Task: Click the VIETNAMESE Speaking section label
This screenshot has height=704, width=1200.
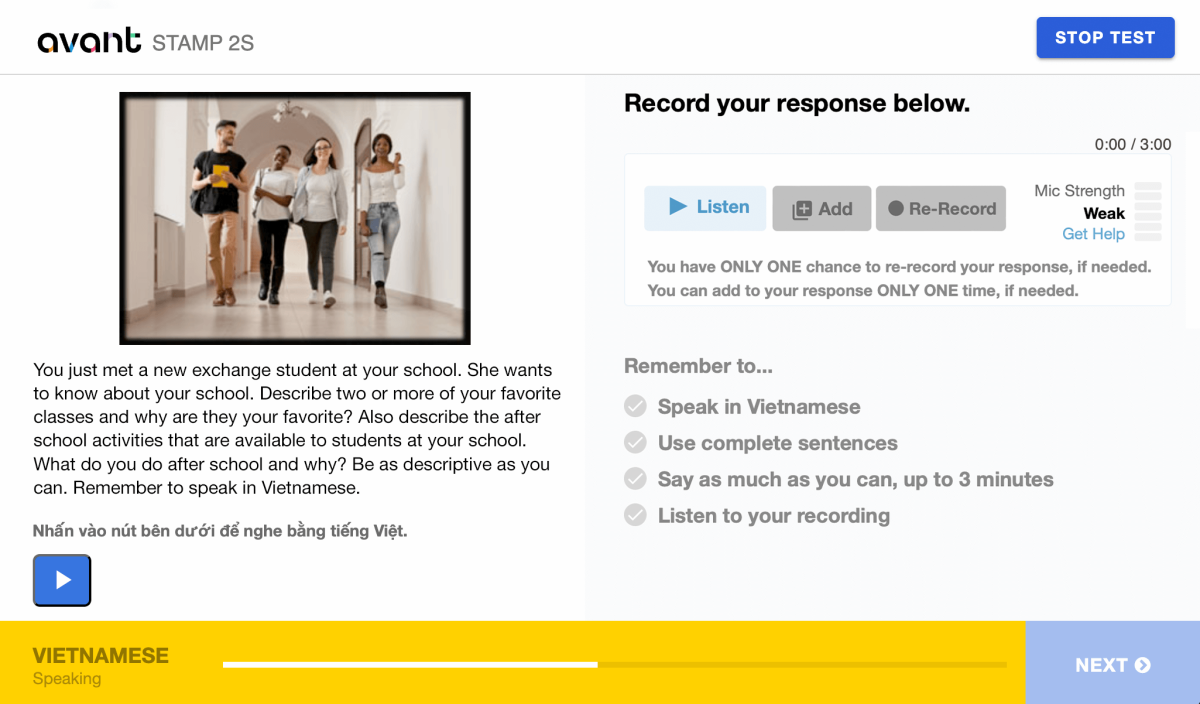Action: pos(100,666)
